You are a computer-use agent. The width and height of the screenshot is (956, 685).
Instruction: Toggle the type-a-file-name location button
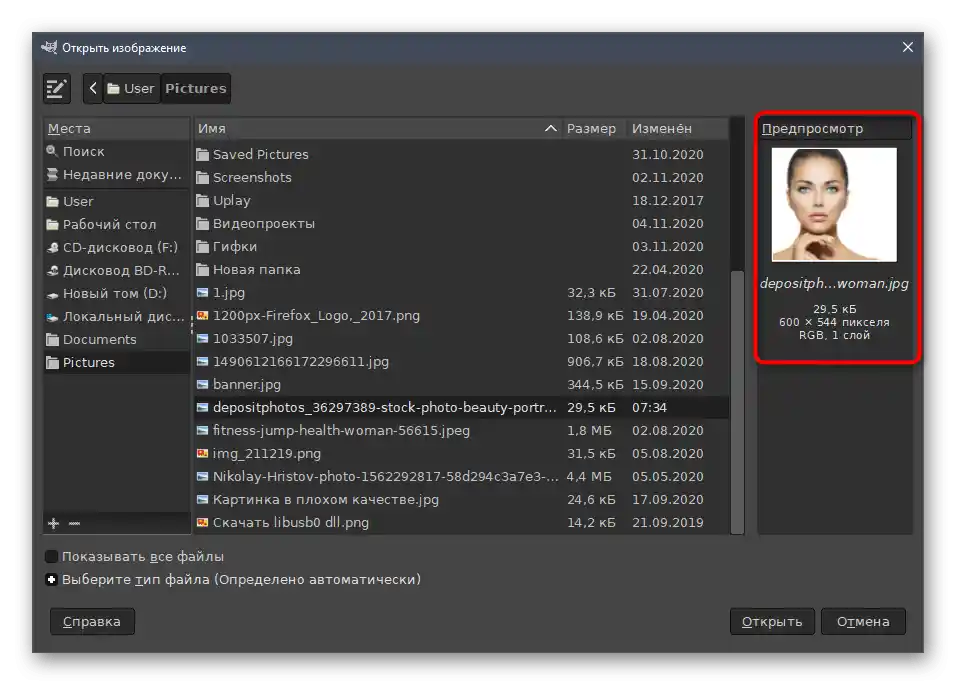click(x=57, y=88)
